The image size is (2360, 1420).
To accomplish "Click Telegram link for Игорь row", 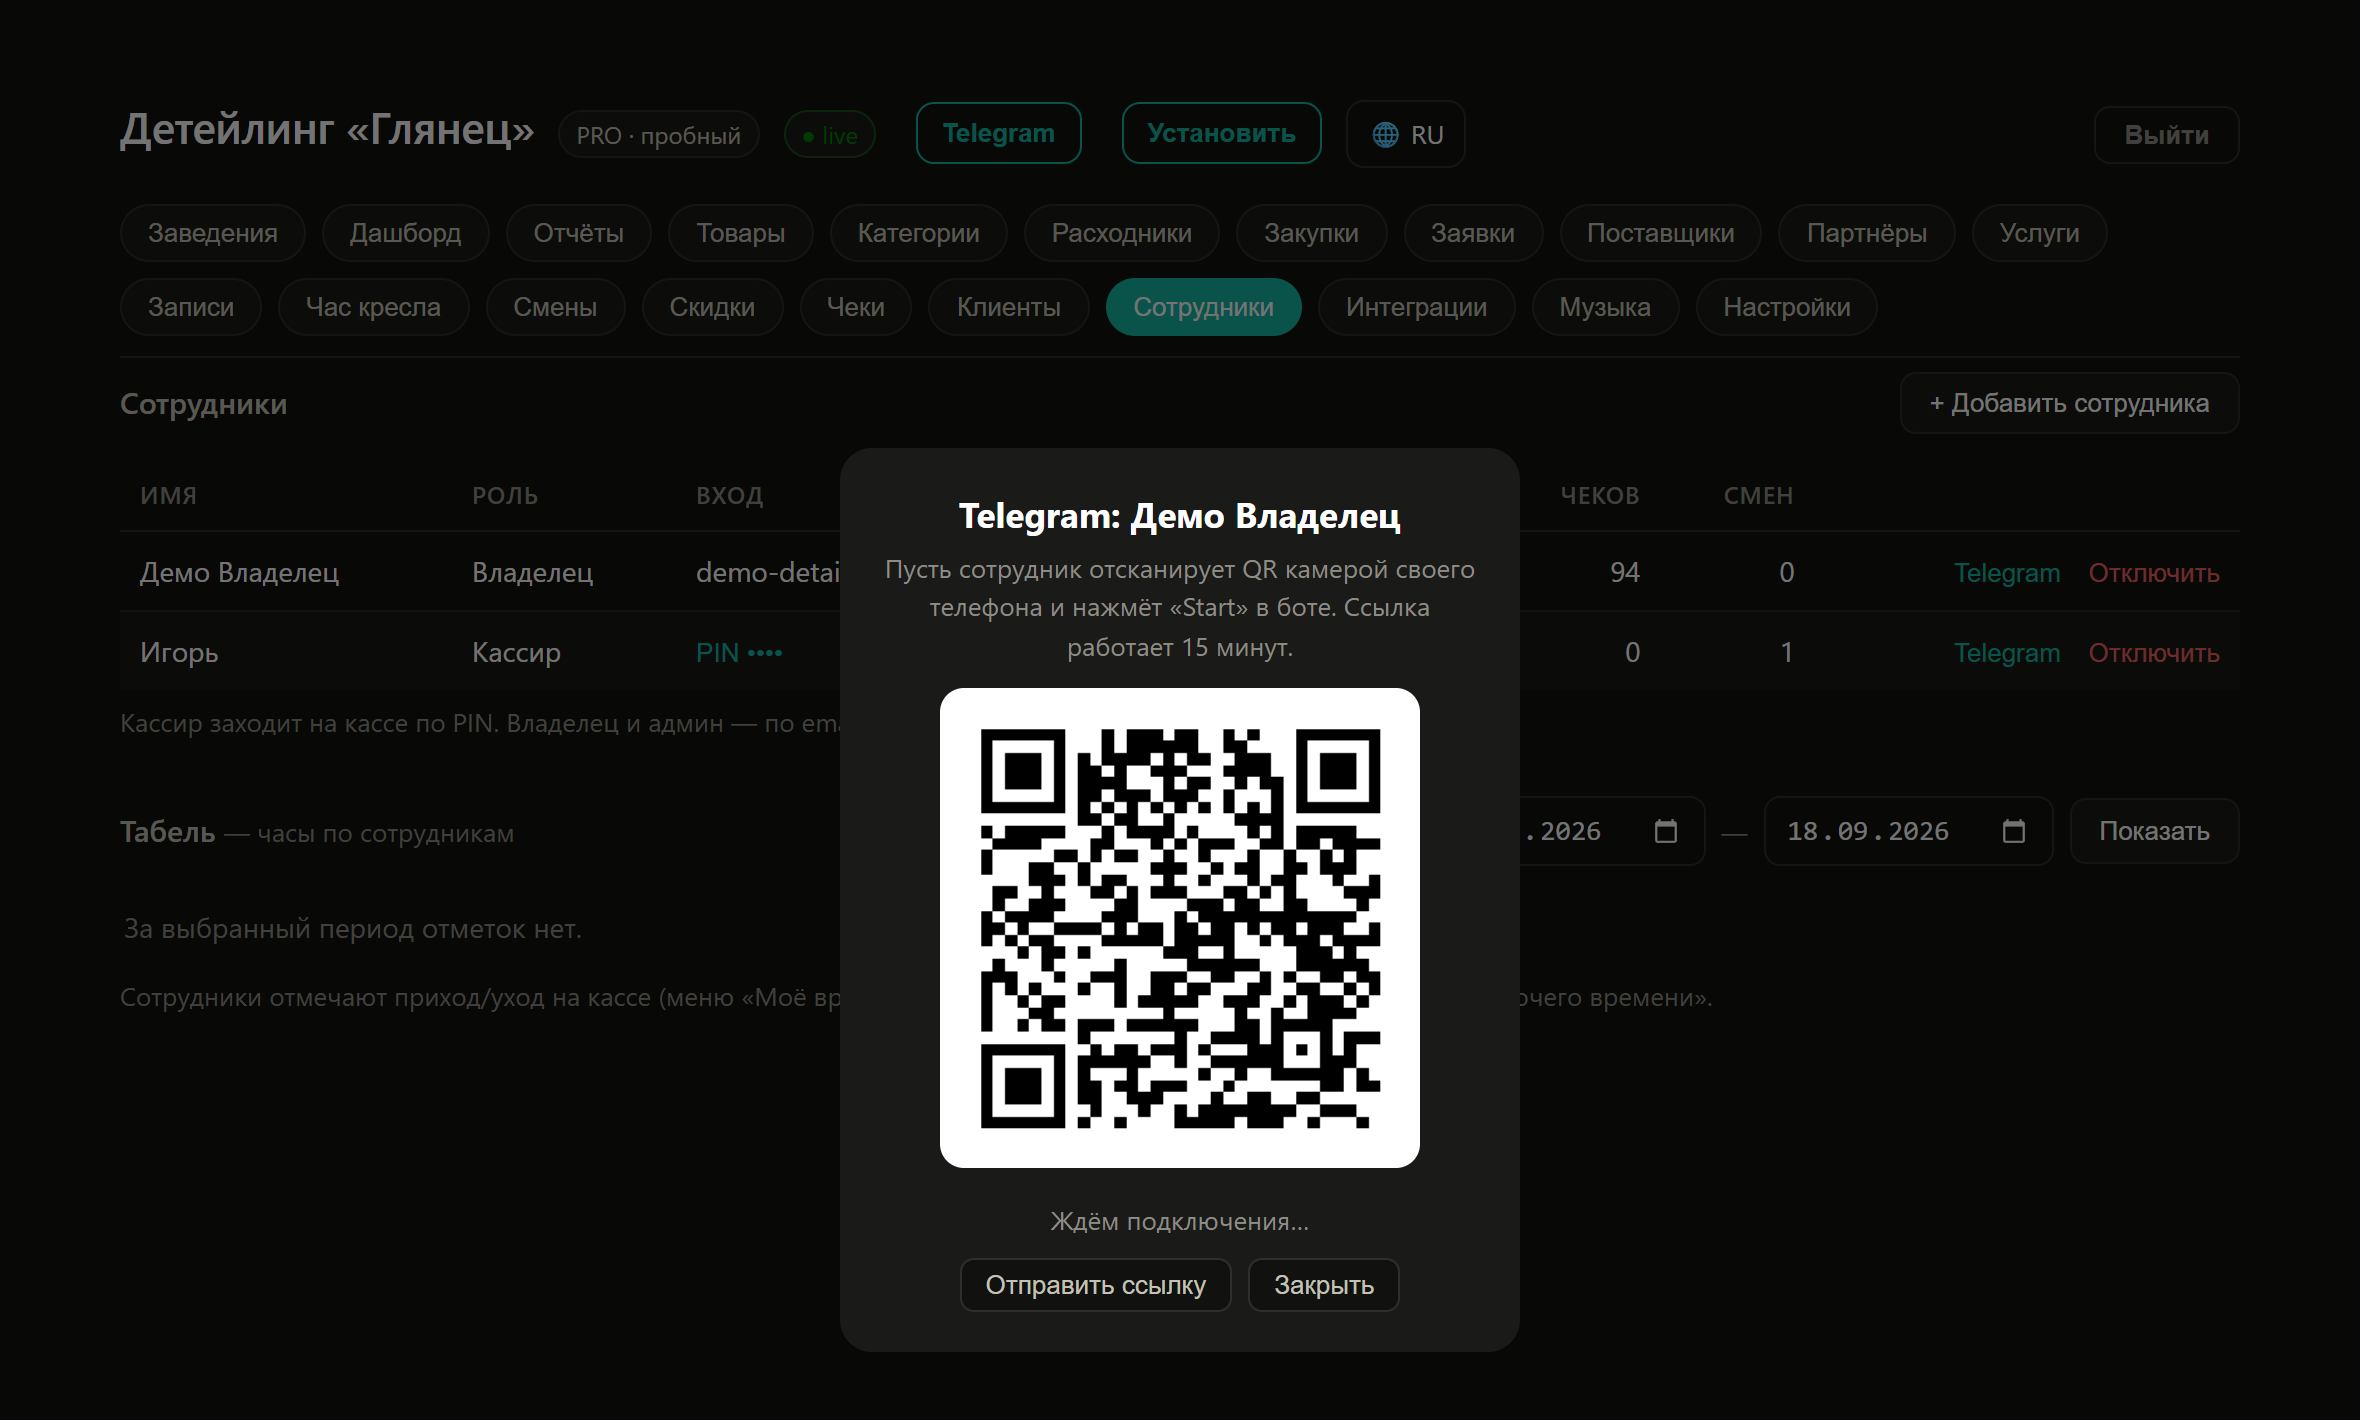I will point(2007,653).
